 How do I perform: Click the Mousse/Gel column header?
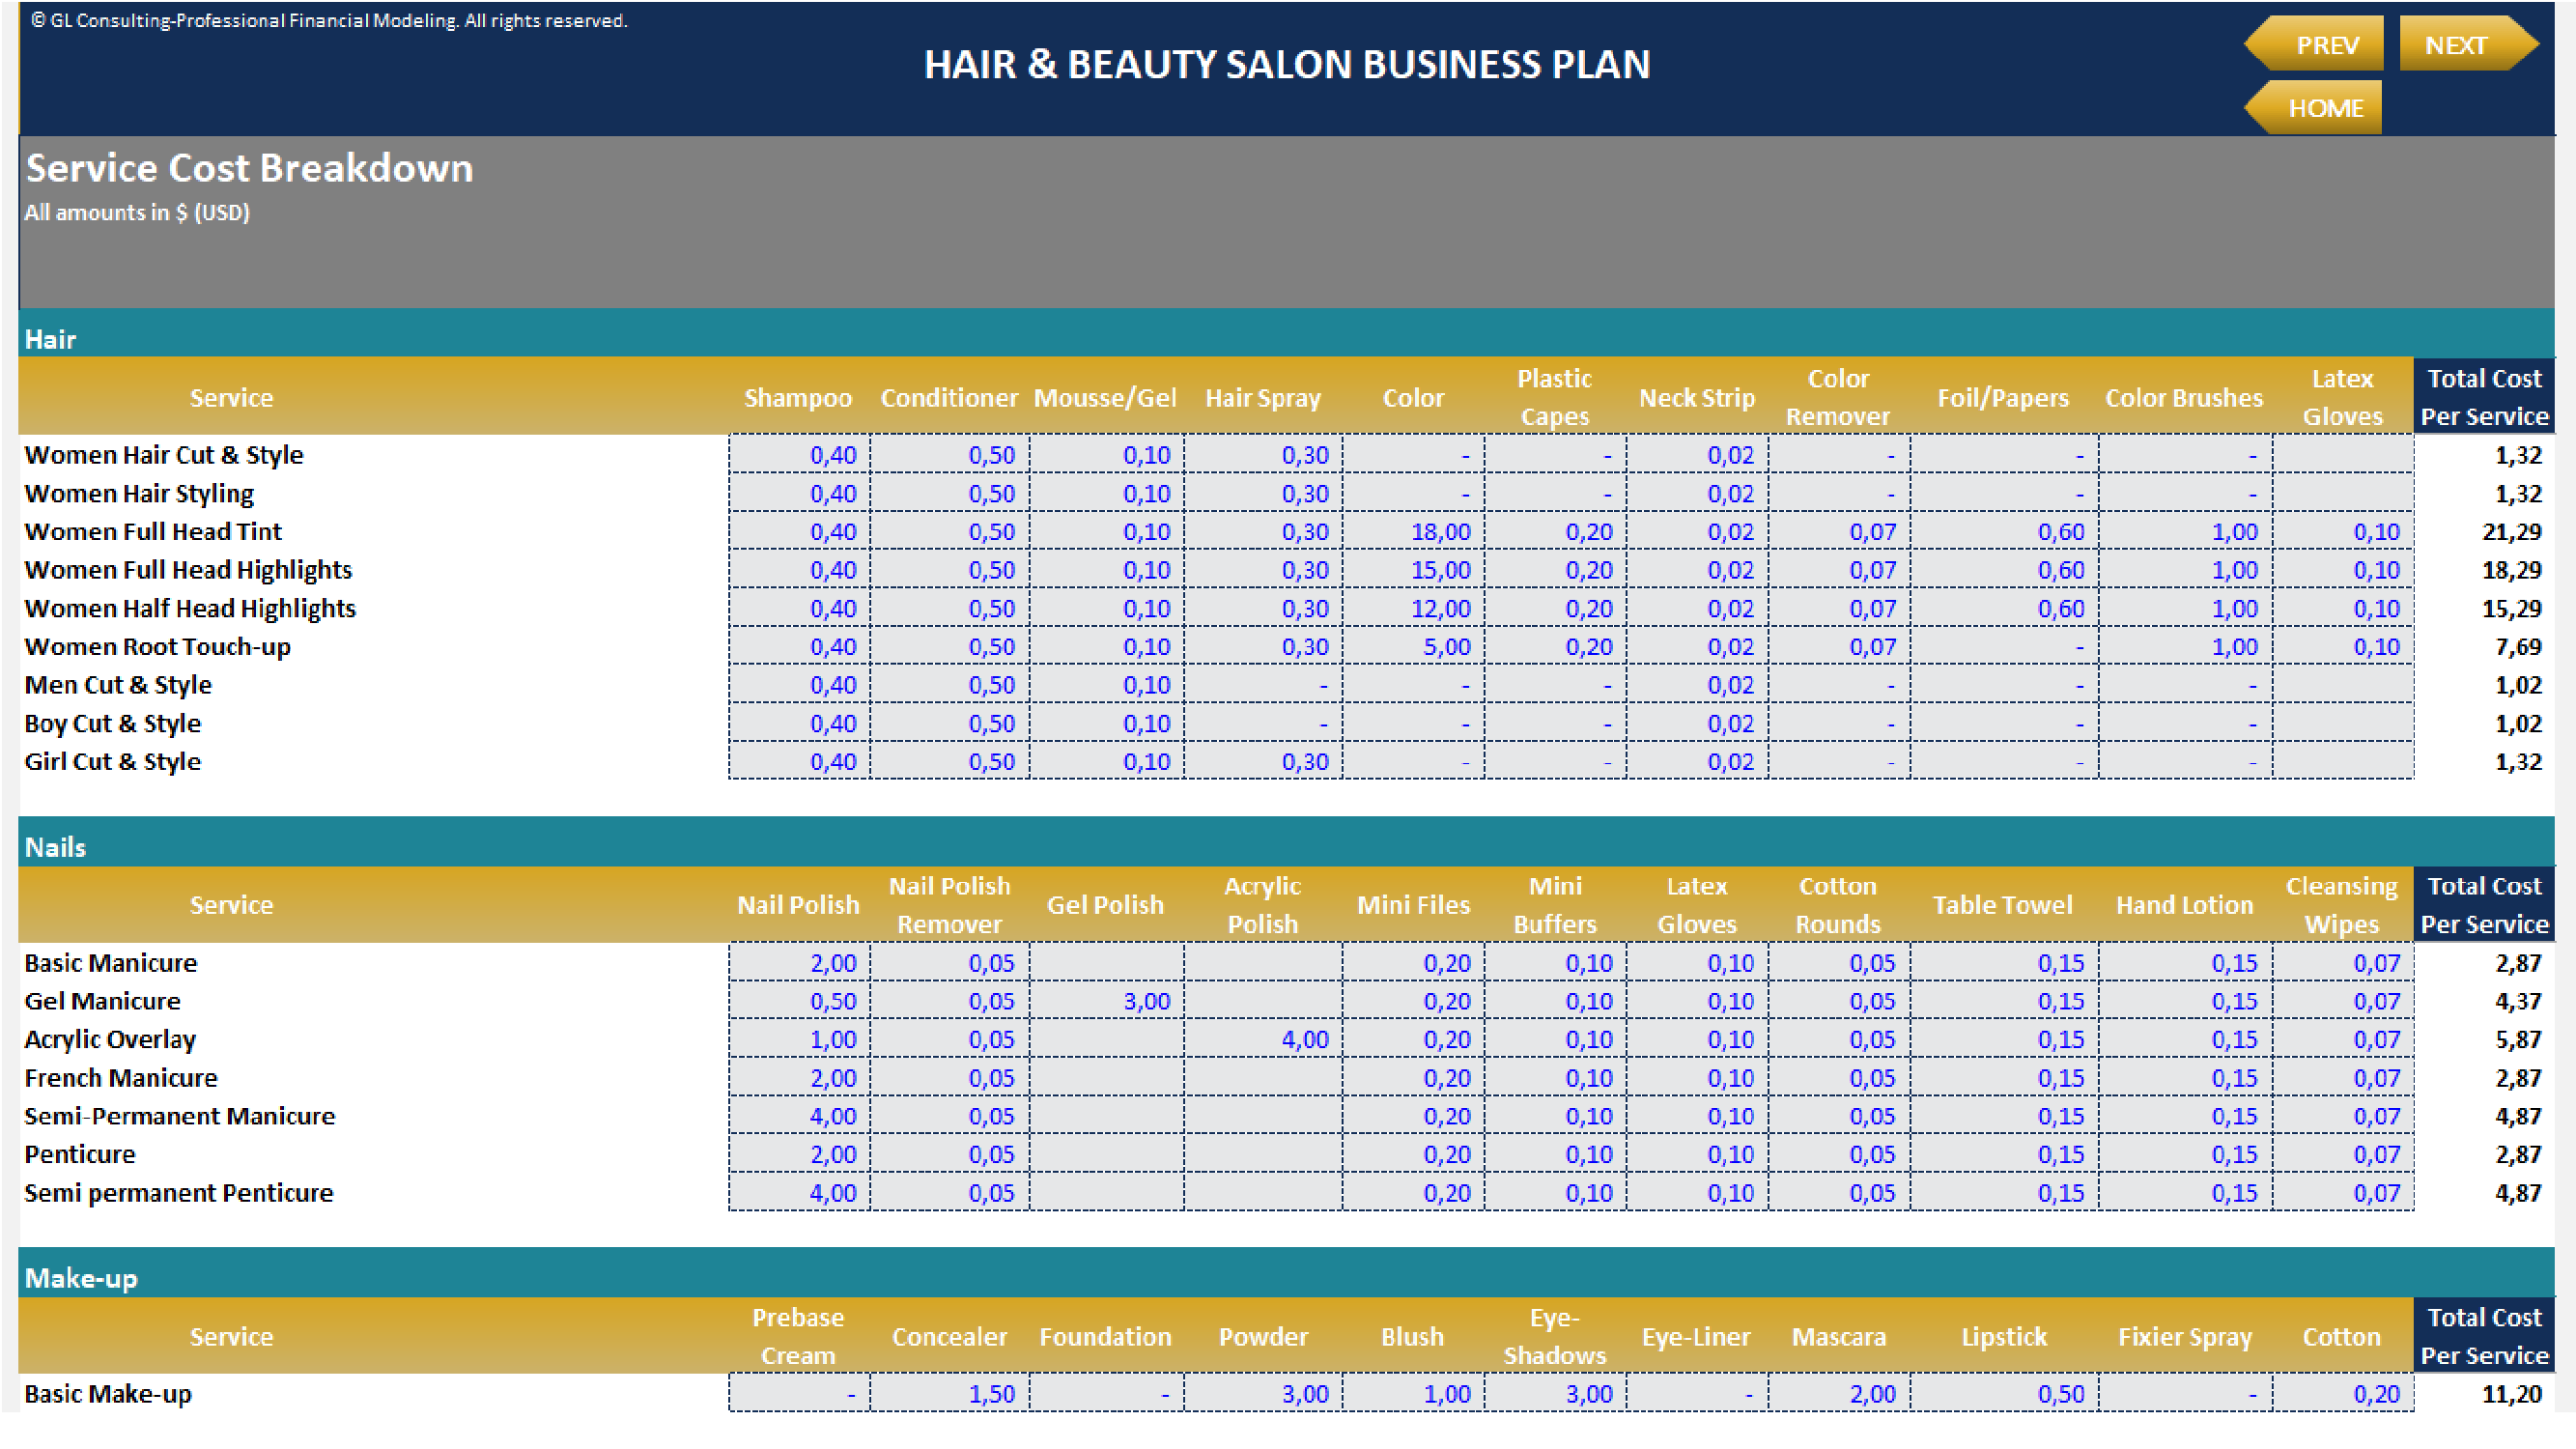pyautogui.click(x=1105, y=398)
